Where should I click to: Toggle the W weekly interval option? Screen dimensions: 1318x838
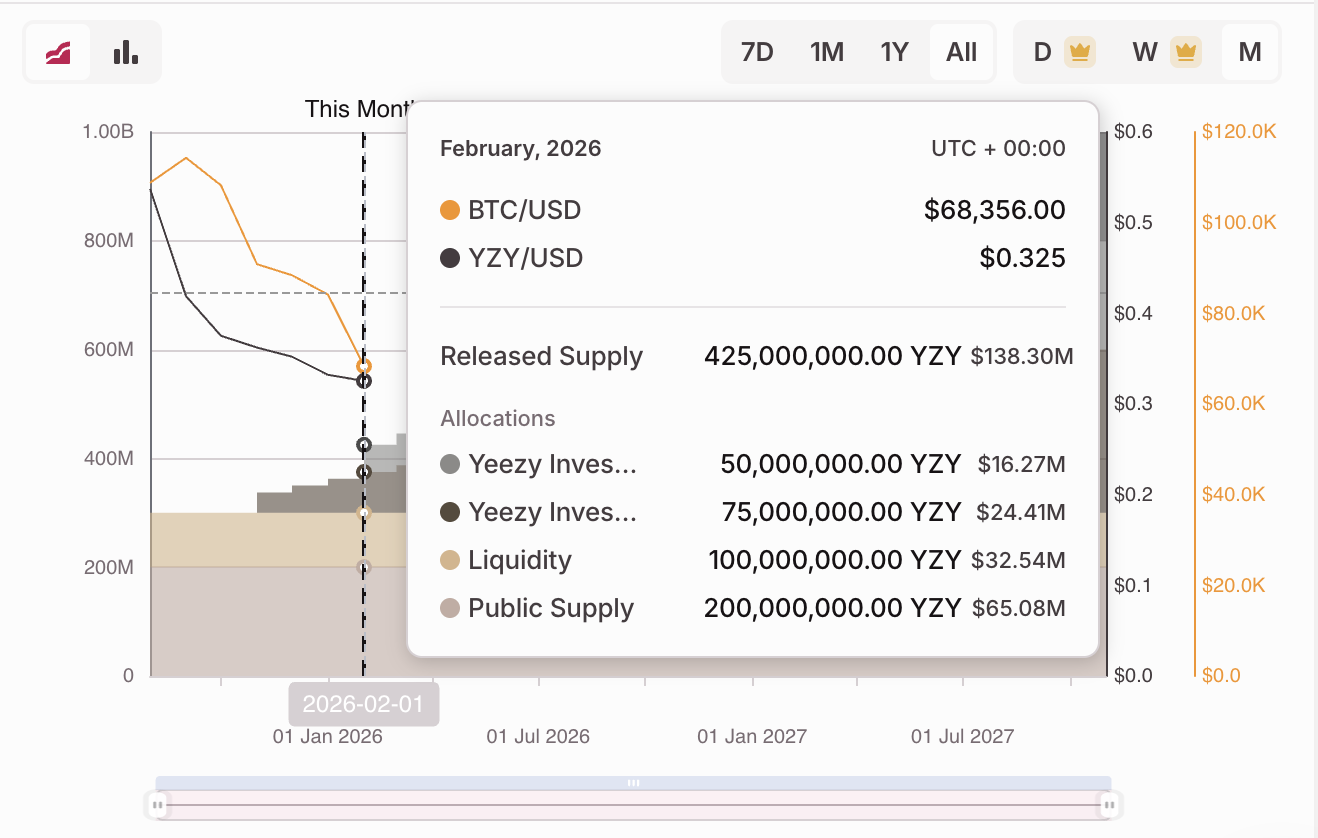click(x=1145, y=51)
